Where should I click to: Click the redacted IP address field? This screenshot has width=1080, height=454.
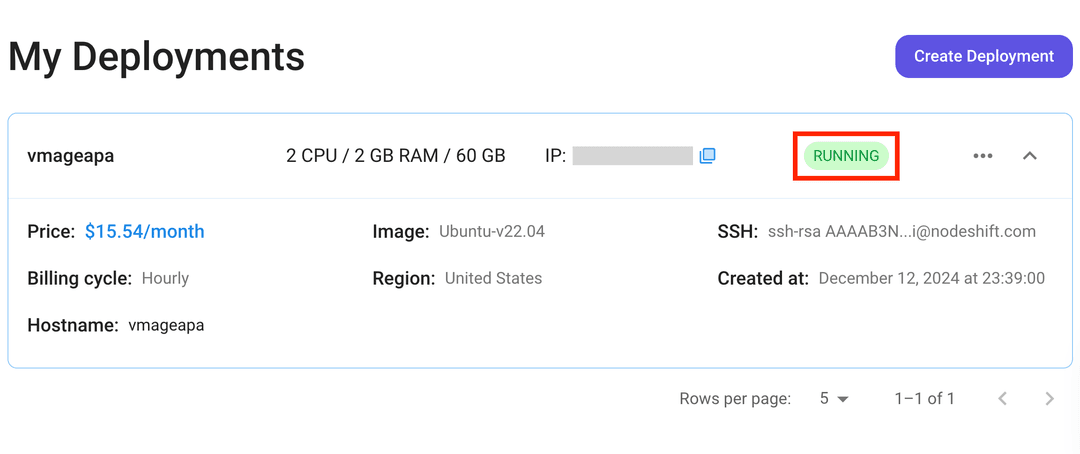pos(632,156)
